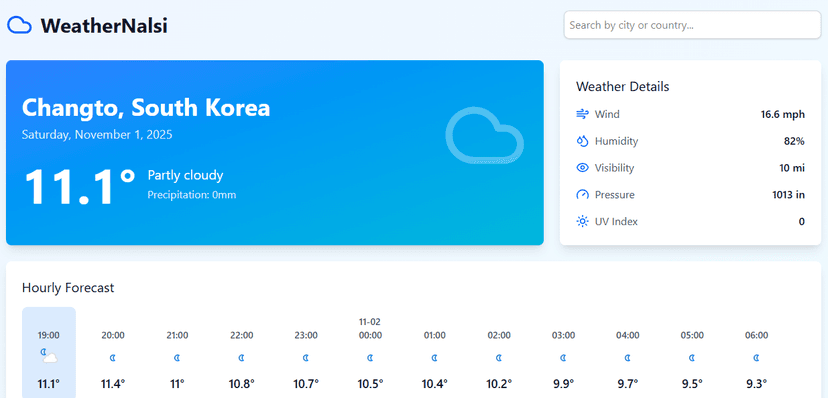Click the cloudy night icon at 19:00

coord(49,356)
